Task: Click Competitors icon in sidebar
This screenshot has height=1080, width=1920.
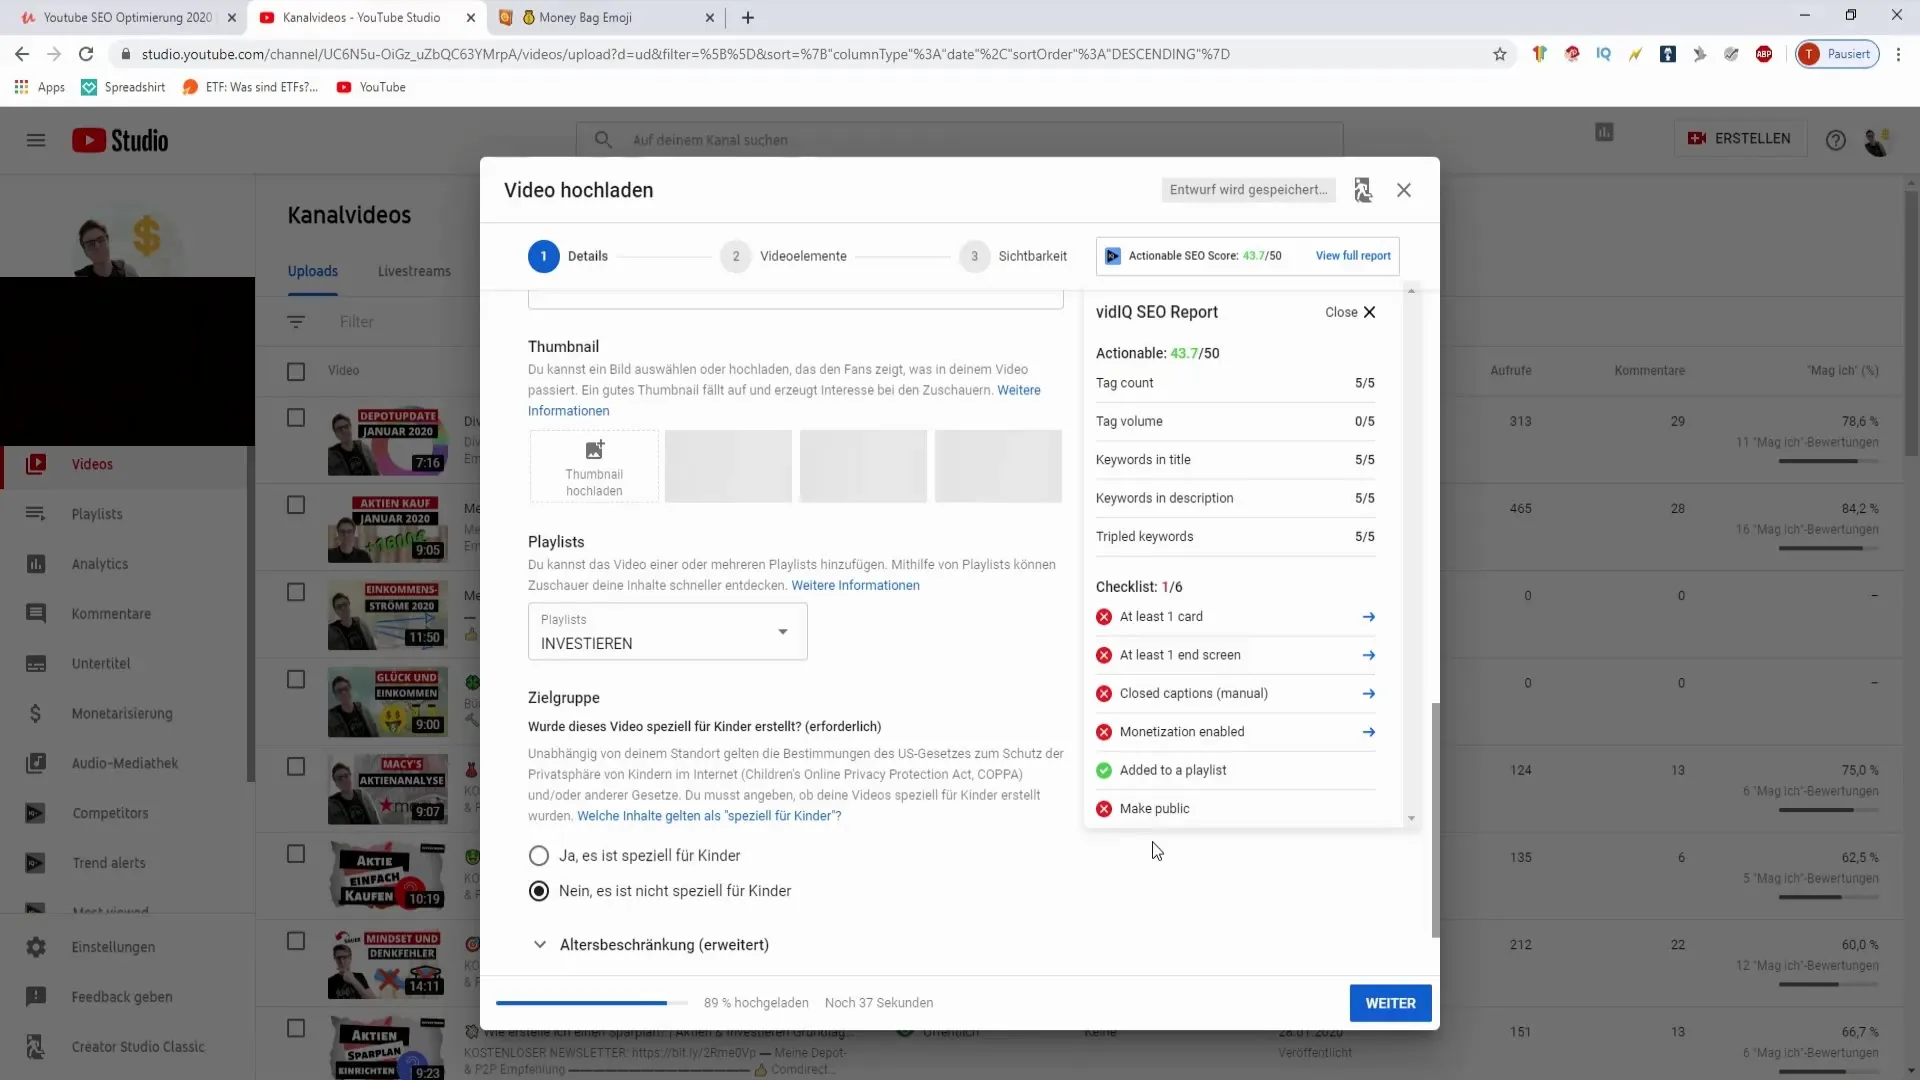Action: point(36,813)
